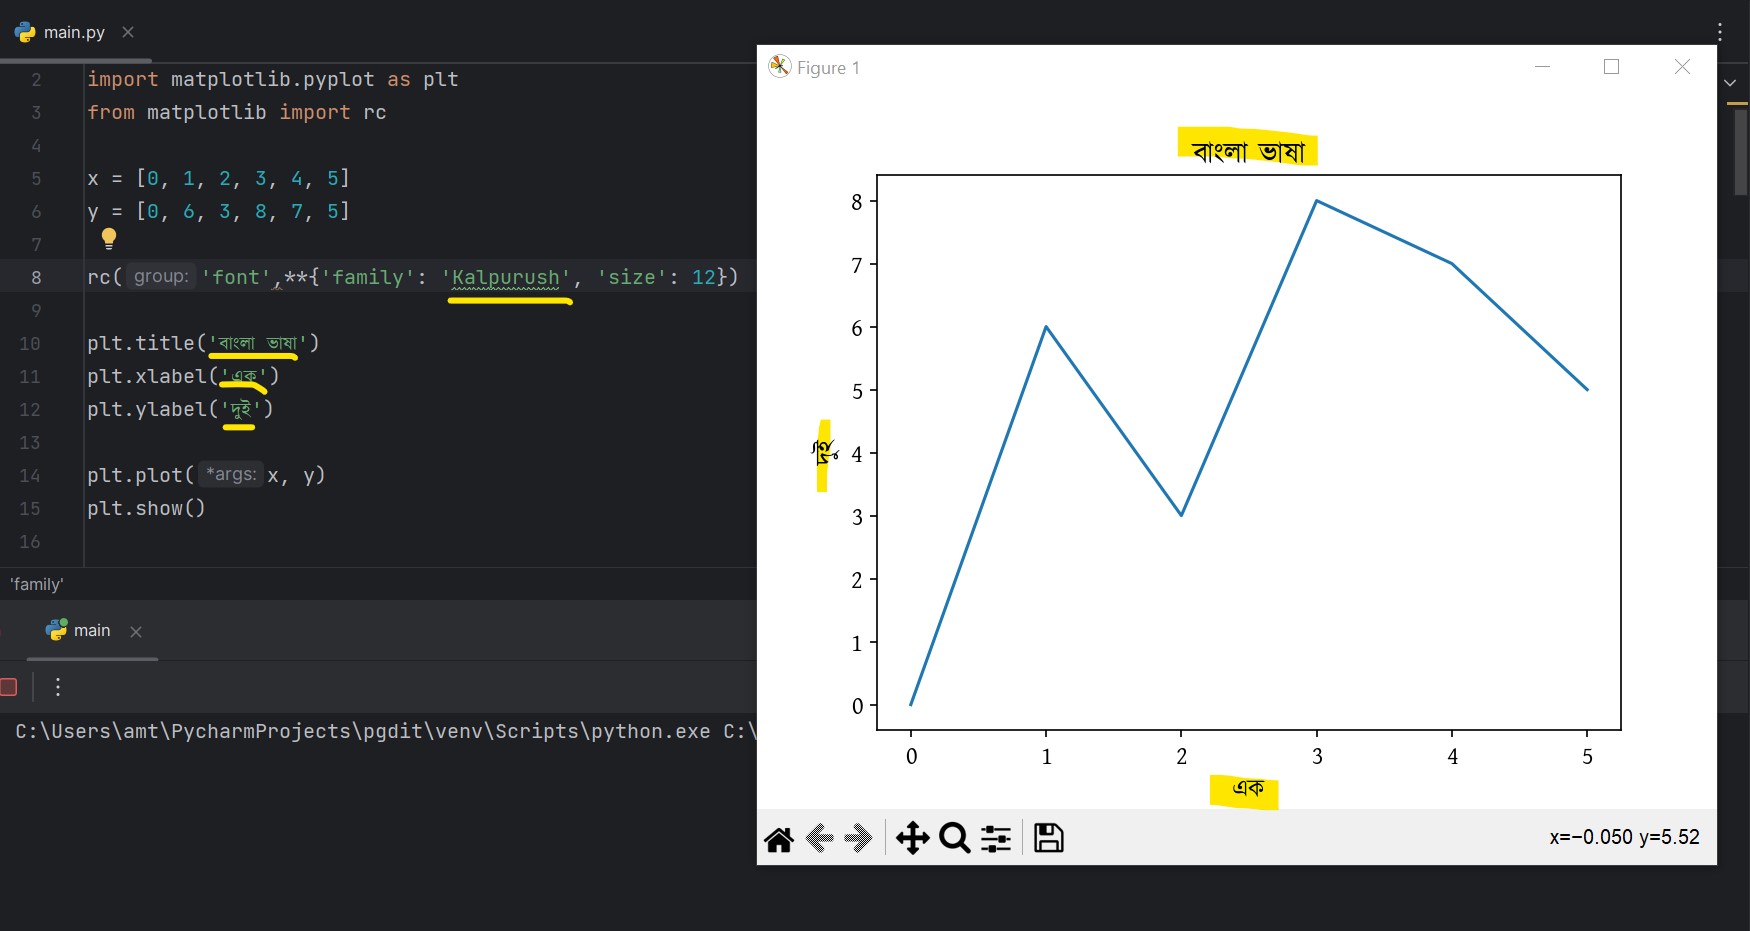The image size is (1750, 931).
Task: Save the figure with the floppy icon
Action: tap(1048, 838)
